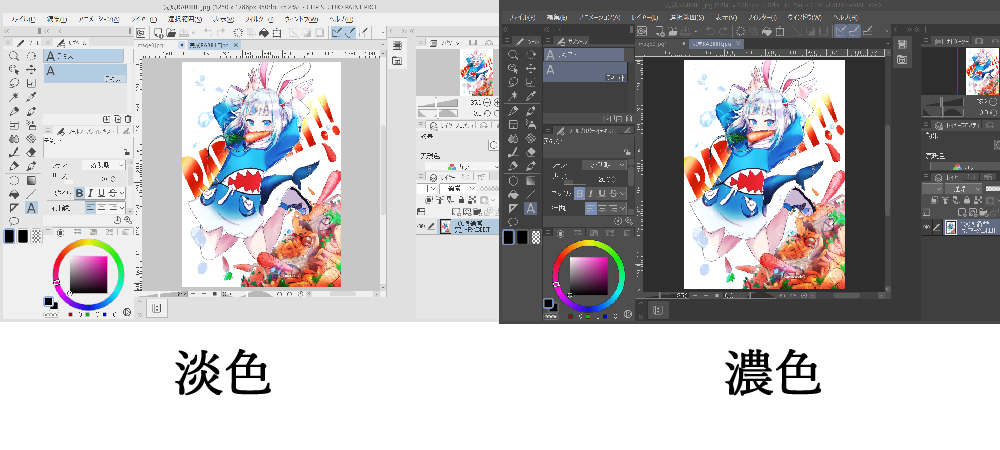Close the active document tab in light-theme window
1000x450 pixels.
click(x=237, y=45)
